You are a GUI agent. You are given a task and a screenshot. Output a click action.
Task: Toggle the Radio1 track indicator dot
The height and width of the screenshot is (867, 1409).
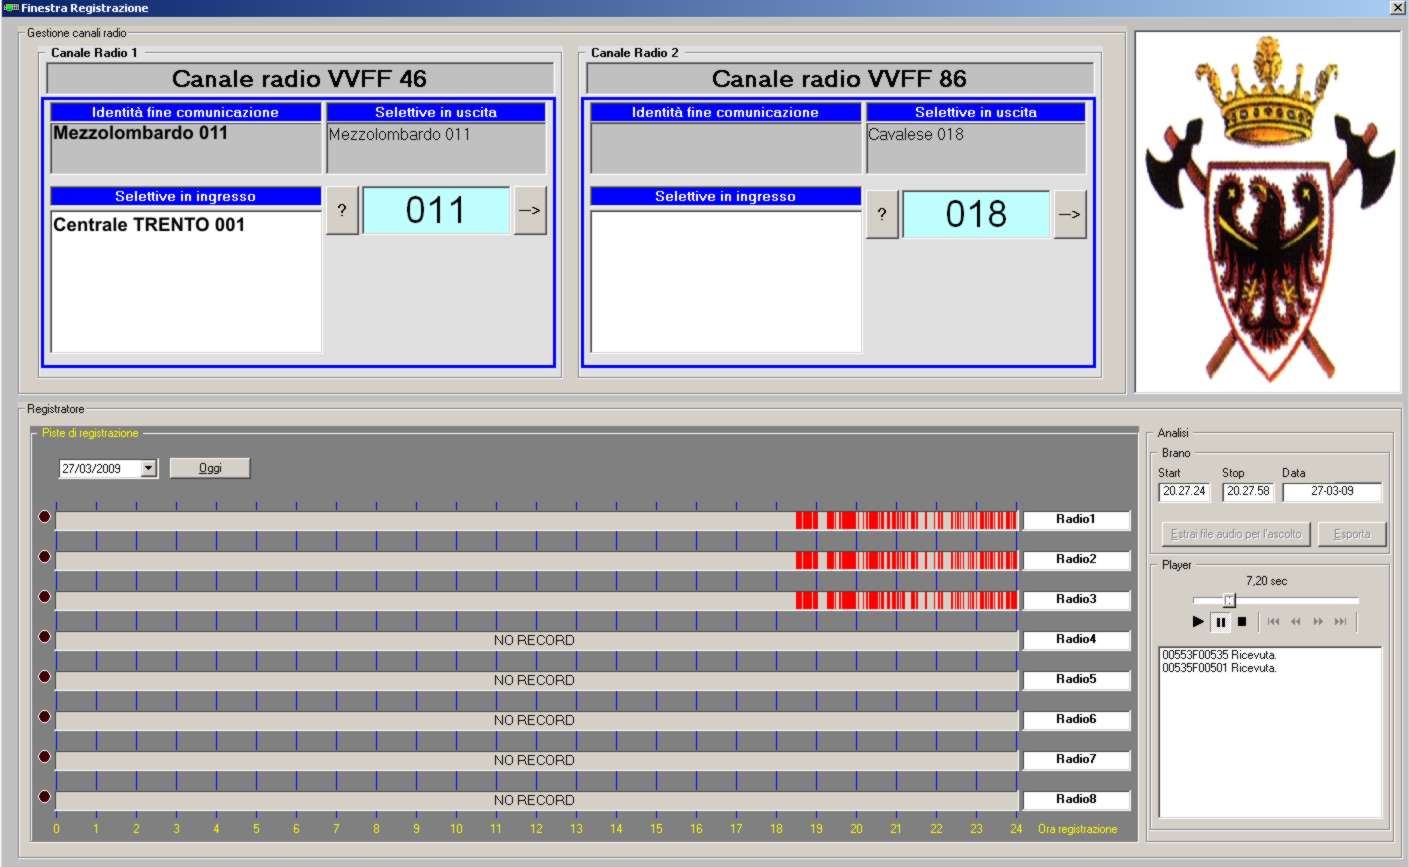coord(44,517)
